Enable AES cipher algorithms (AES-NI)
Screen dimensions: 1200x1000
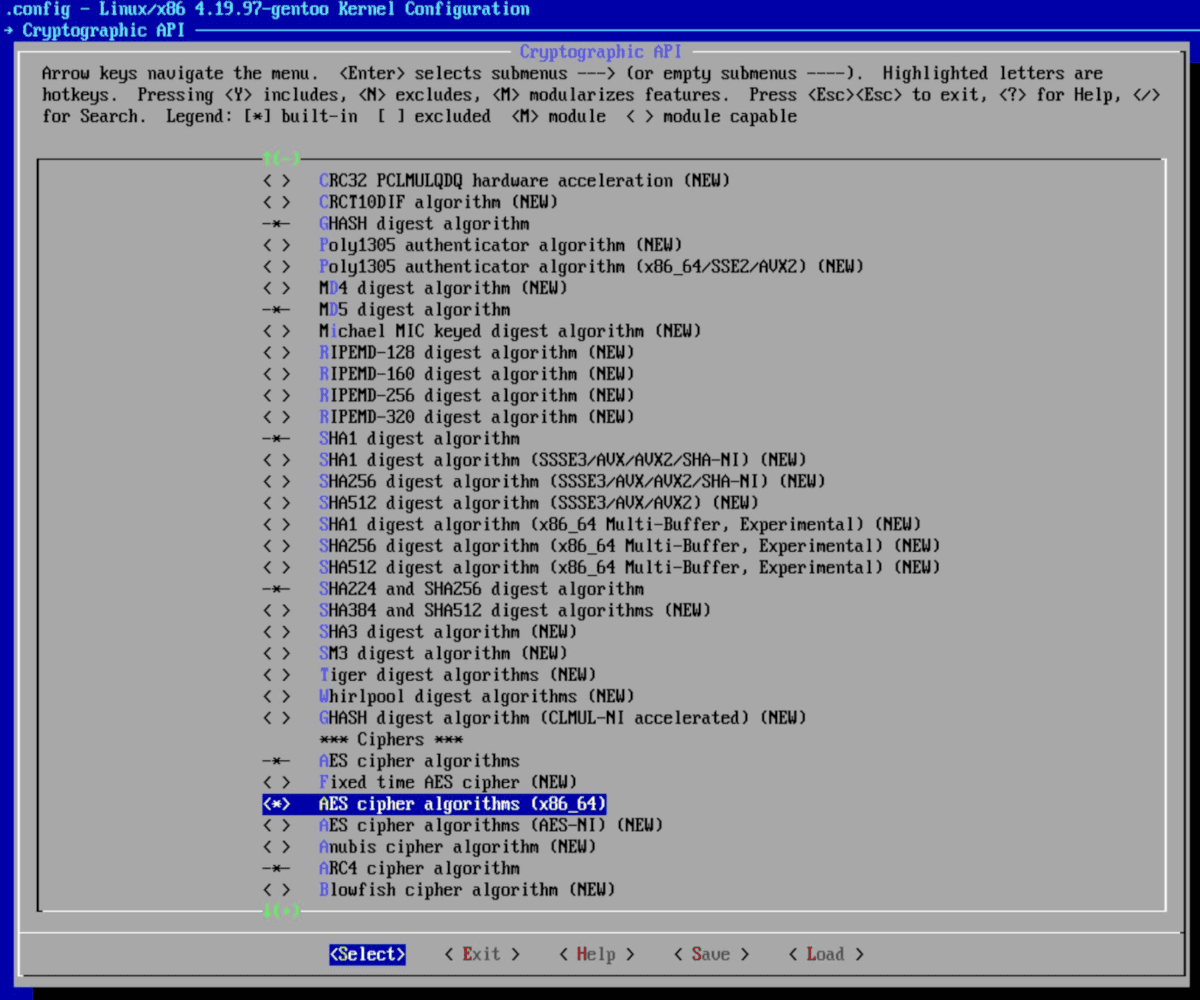277,825
